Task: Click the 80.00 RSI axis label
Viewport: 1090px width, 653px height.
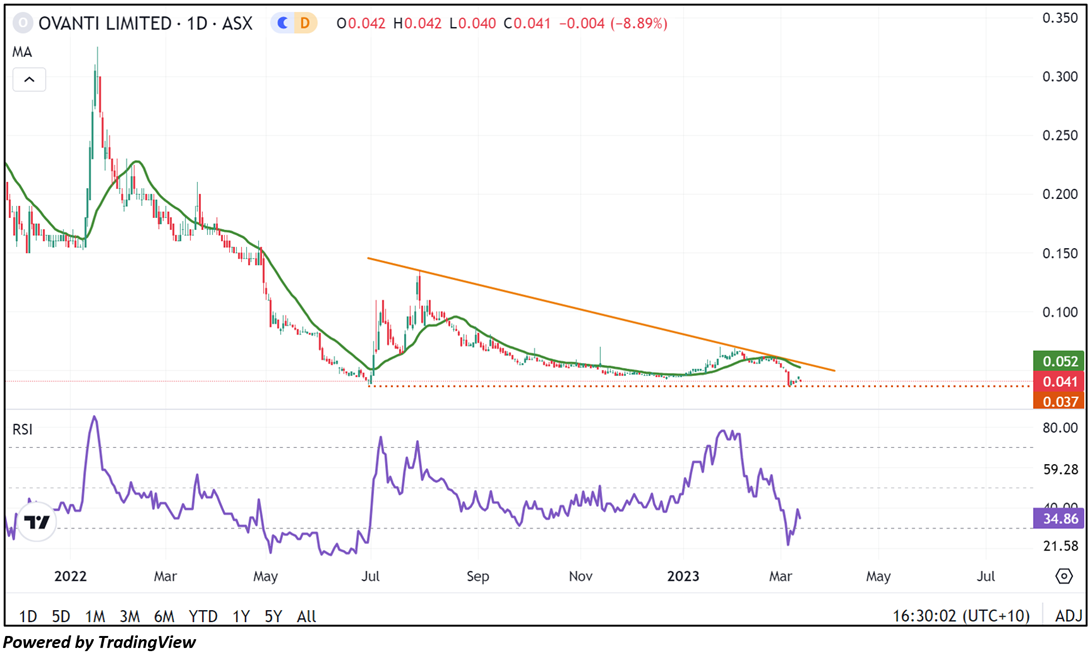Action: (1061, 428)
